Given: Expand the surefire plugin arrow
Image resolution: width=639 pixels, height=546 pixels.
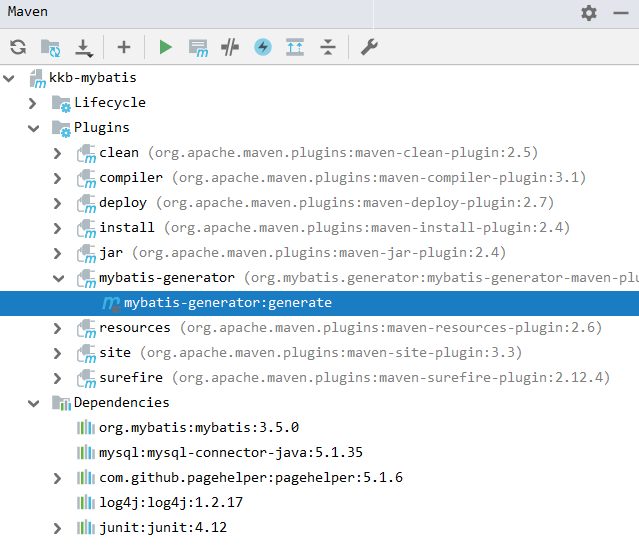Looking at the screenshot, I should 58,378.
